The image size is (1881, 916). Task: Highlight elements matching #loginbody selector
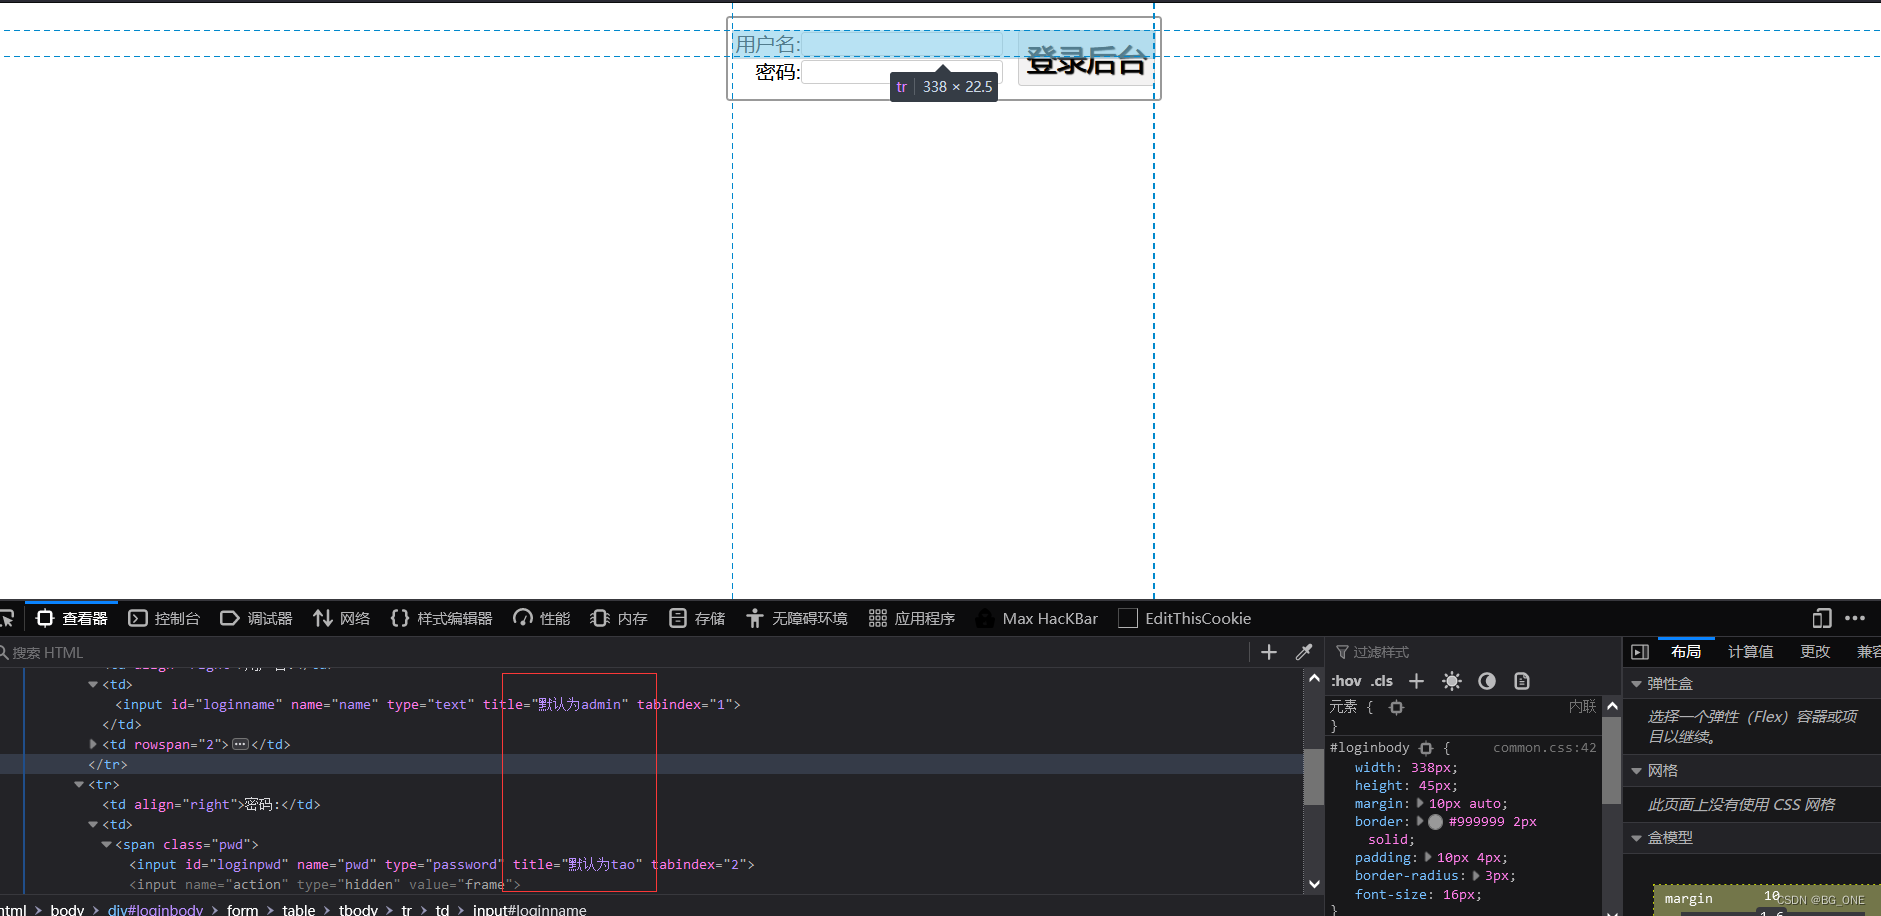coord(1426,748)
